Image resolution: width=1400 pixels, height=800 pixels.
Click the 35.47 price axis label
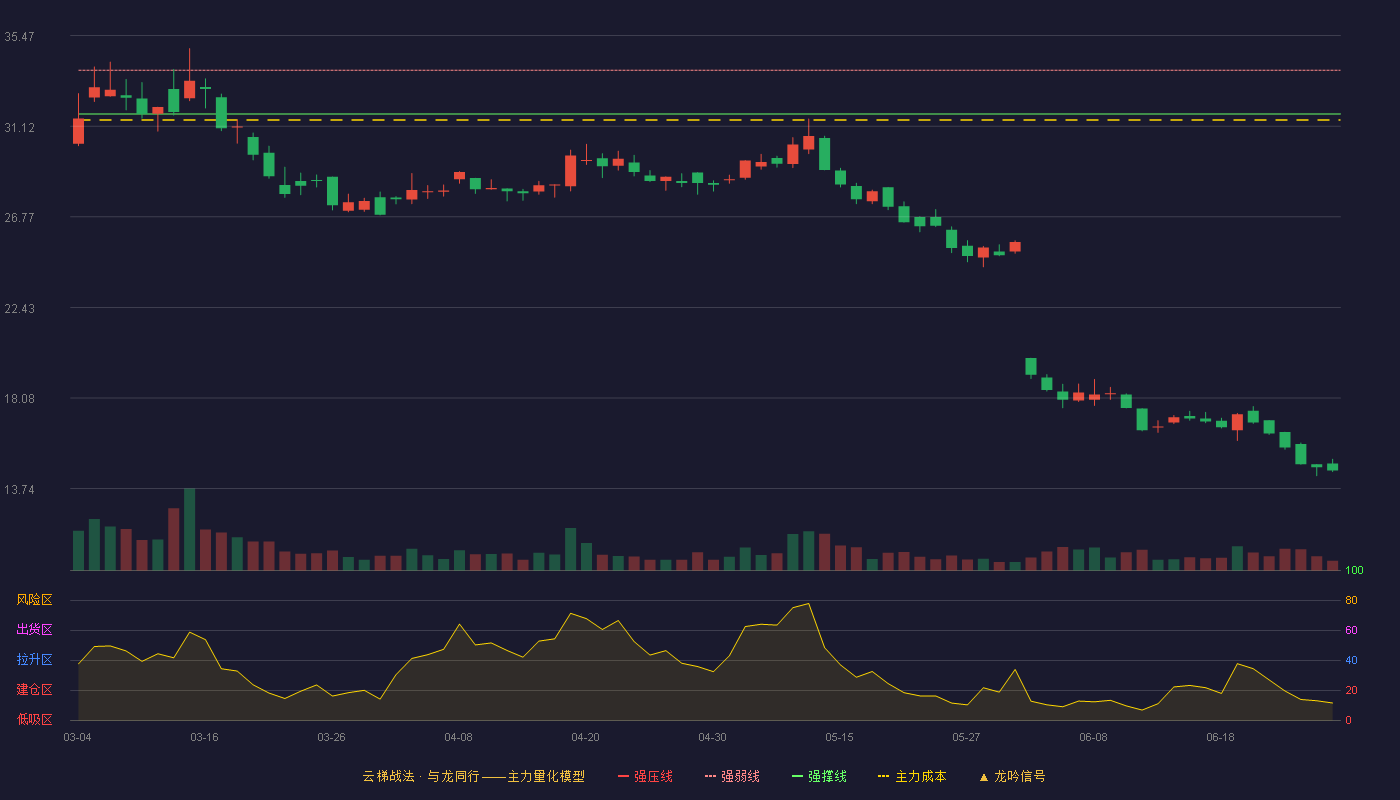[x=19, y=36]
